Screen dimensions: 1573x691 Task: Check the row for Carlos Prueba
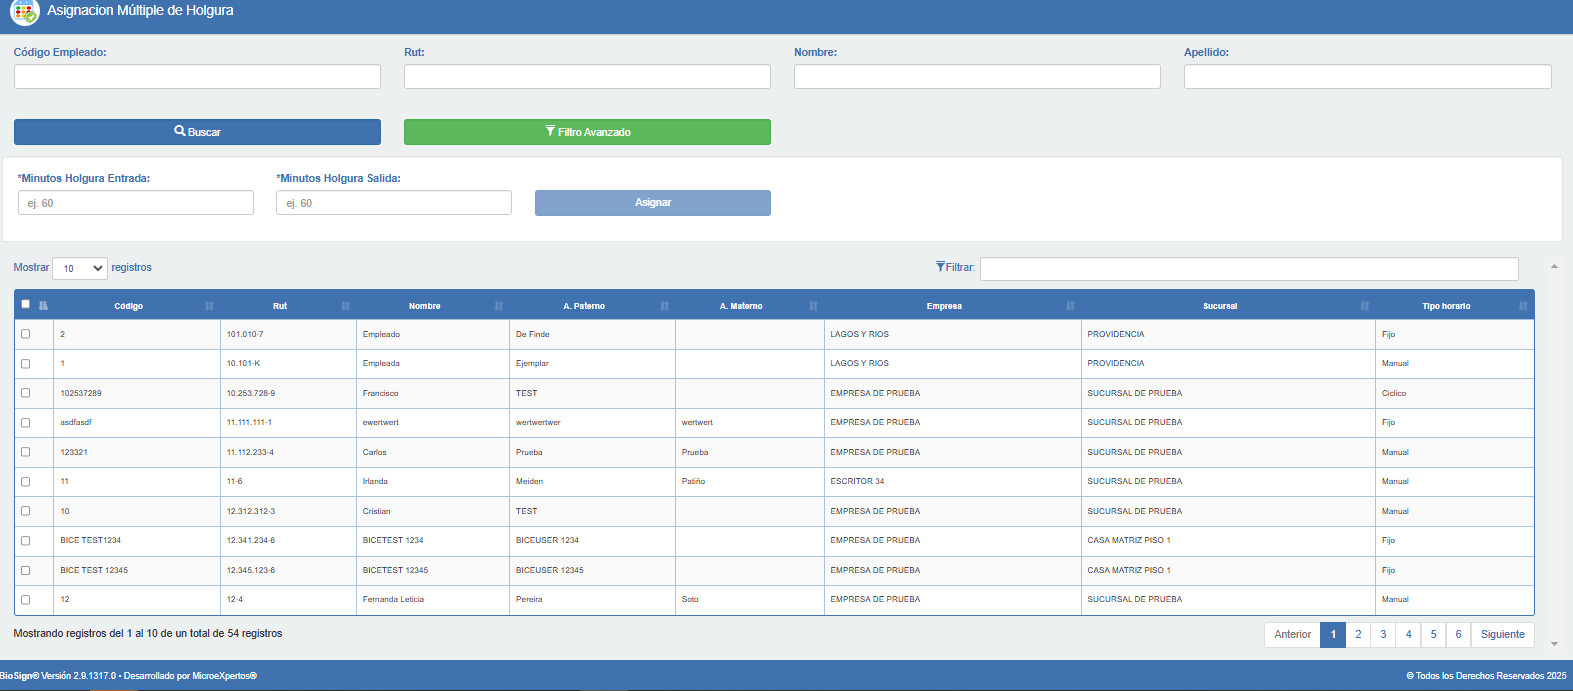pos(26,452)
